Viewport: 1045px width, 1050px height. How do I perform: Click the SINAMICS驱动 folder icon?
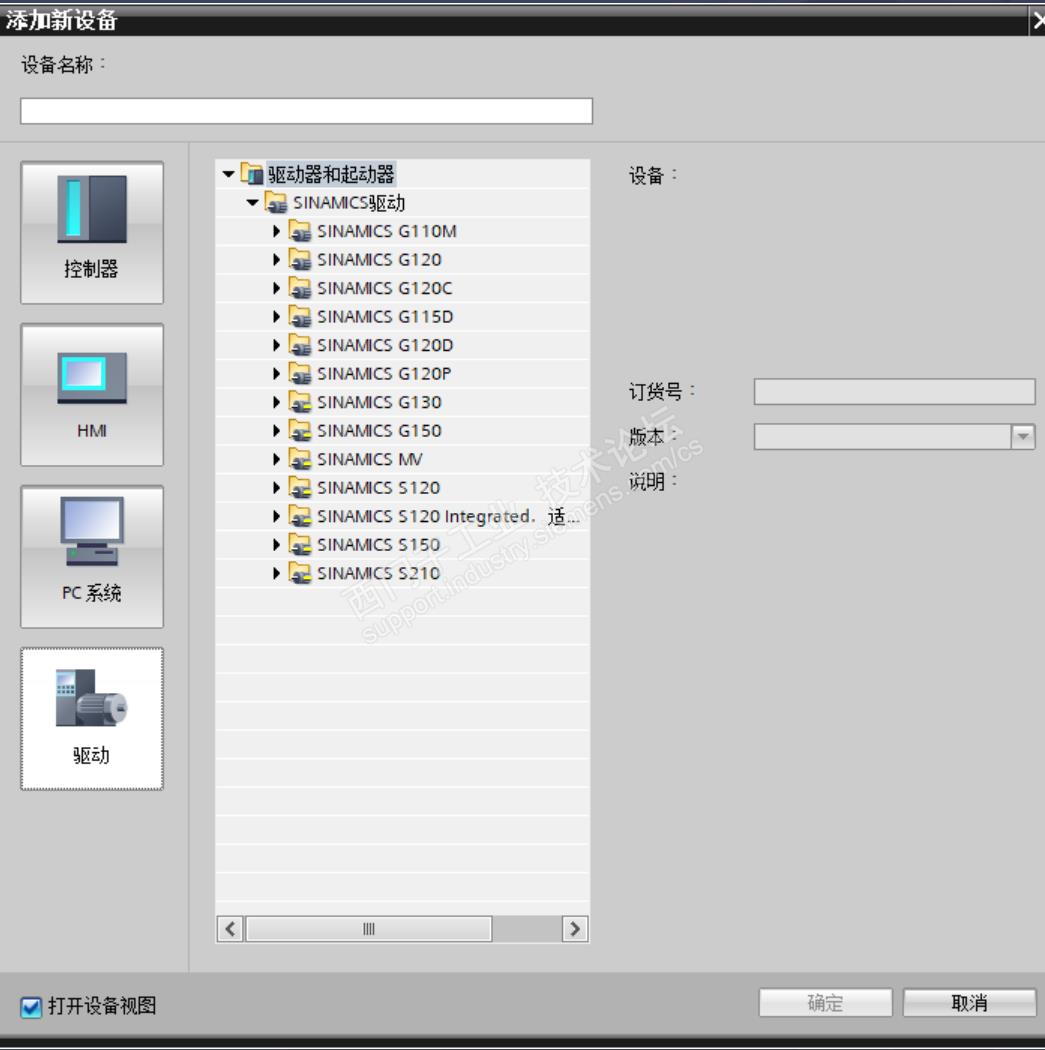276,202
